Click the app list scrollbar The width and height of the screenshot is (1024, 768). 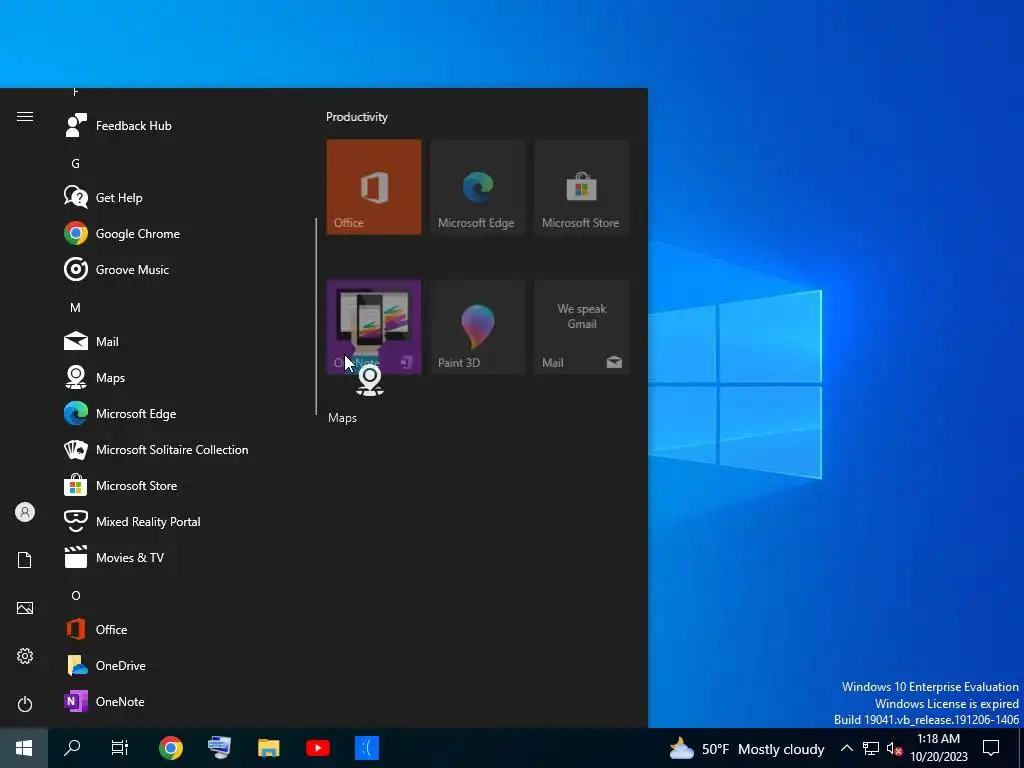[316, 317]
